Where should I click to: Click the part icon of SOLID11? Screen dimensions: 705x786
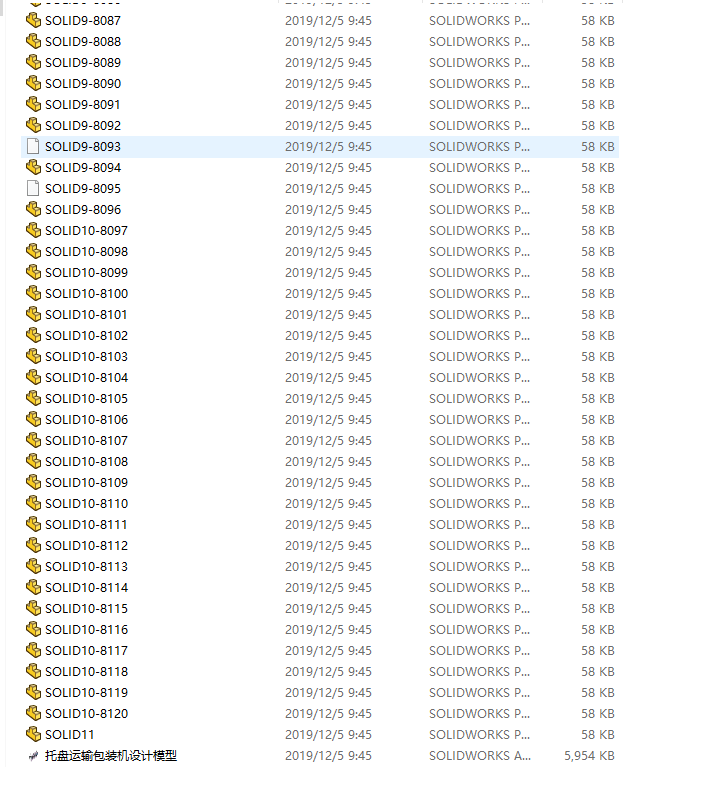(33, 734)
